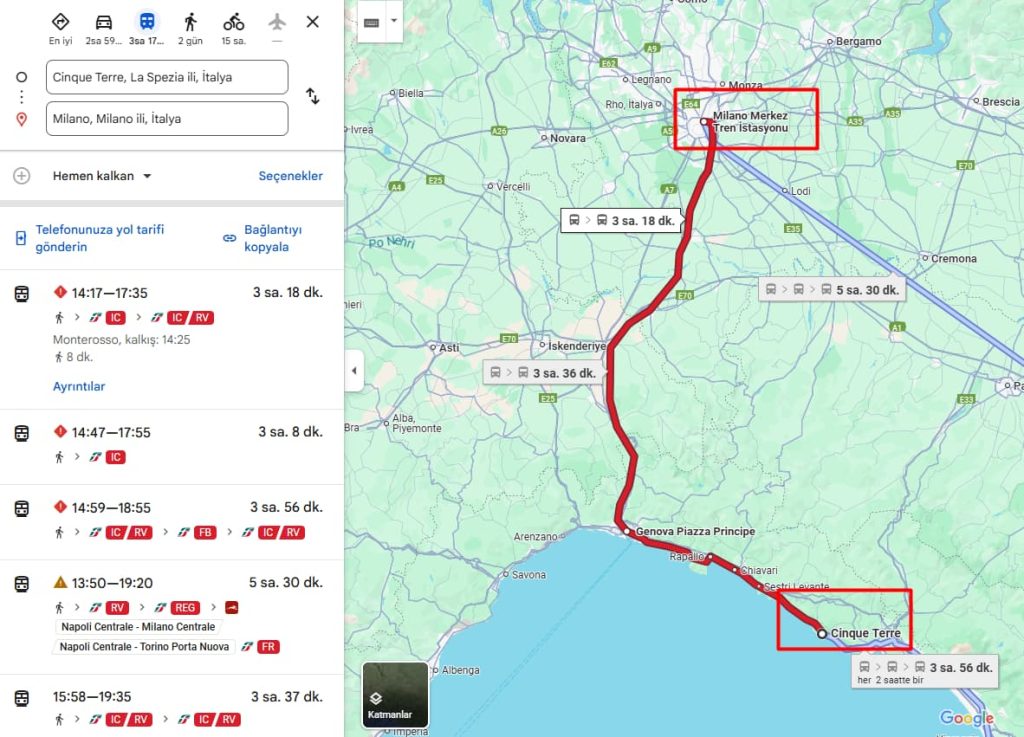1024x737 pixels.
Task: Close the directions panel with X
Action: (x=312, y=22)
